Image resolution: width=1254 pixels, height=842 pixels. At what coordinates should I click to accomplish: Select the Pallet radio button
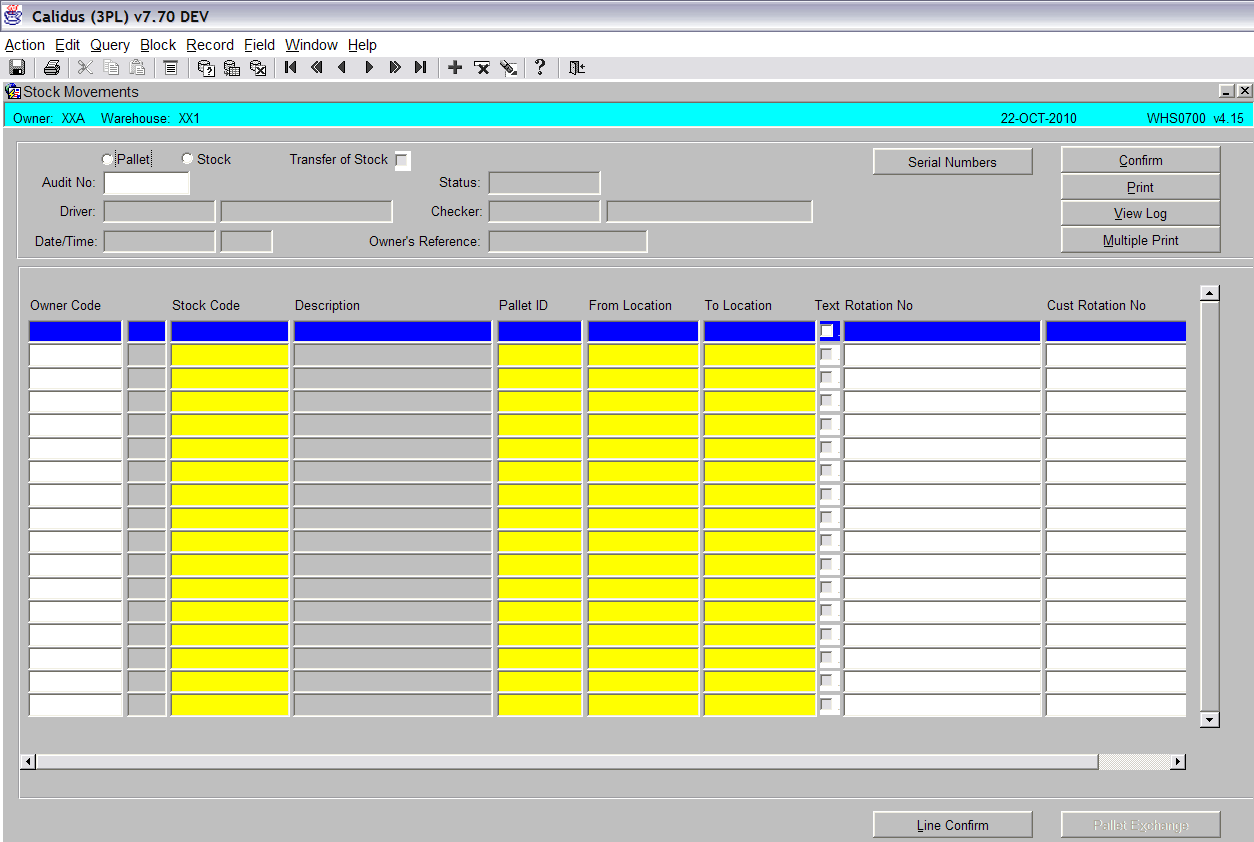[108, 159]
